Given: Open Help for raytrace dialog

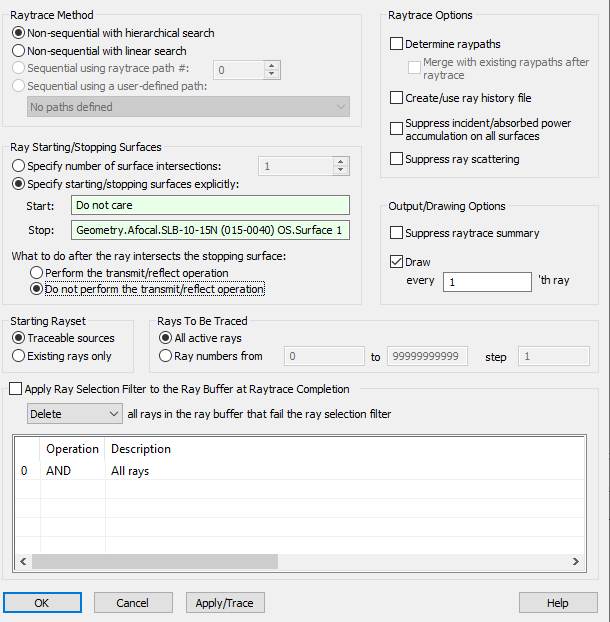Looking at the screenshot, I should coord(557,603).
